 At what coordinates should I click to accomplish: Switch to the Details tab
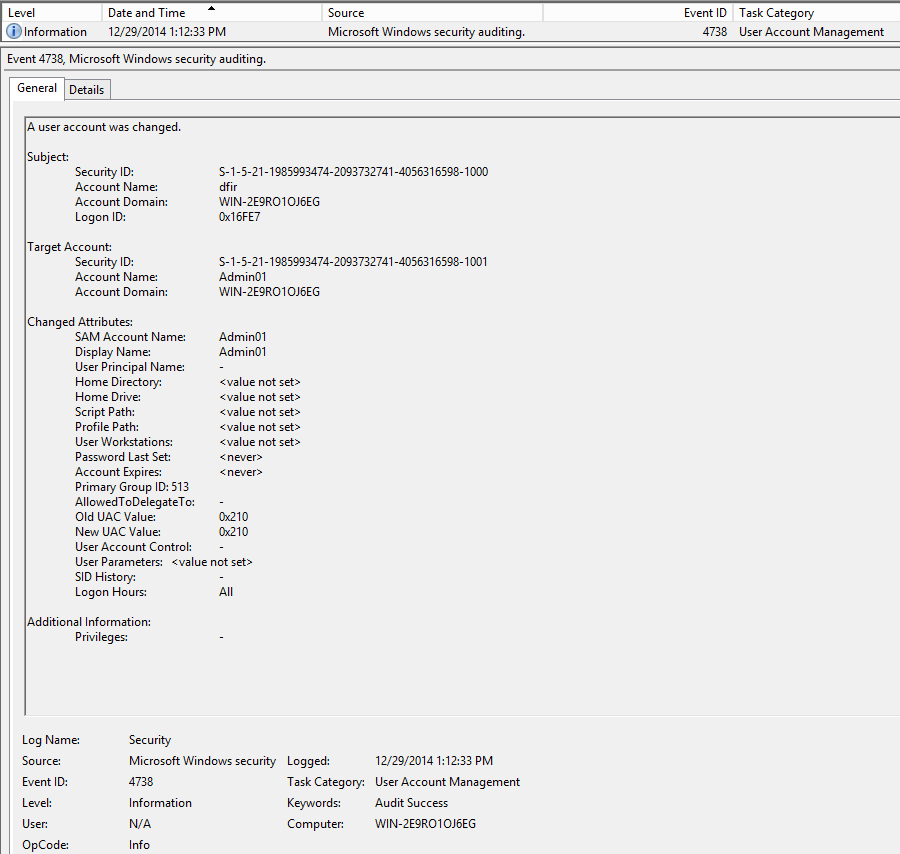tap(86, 89)
